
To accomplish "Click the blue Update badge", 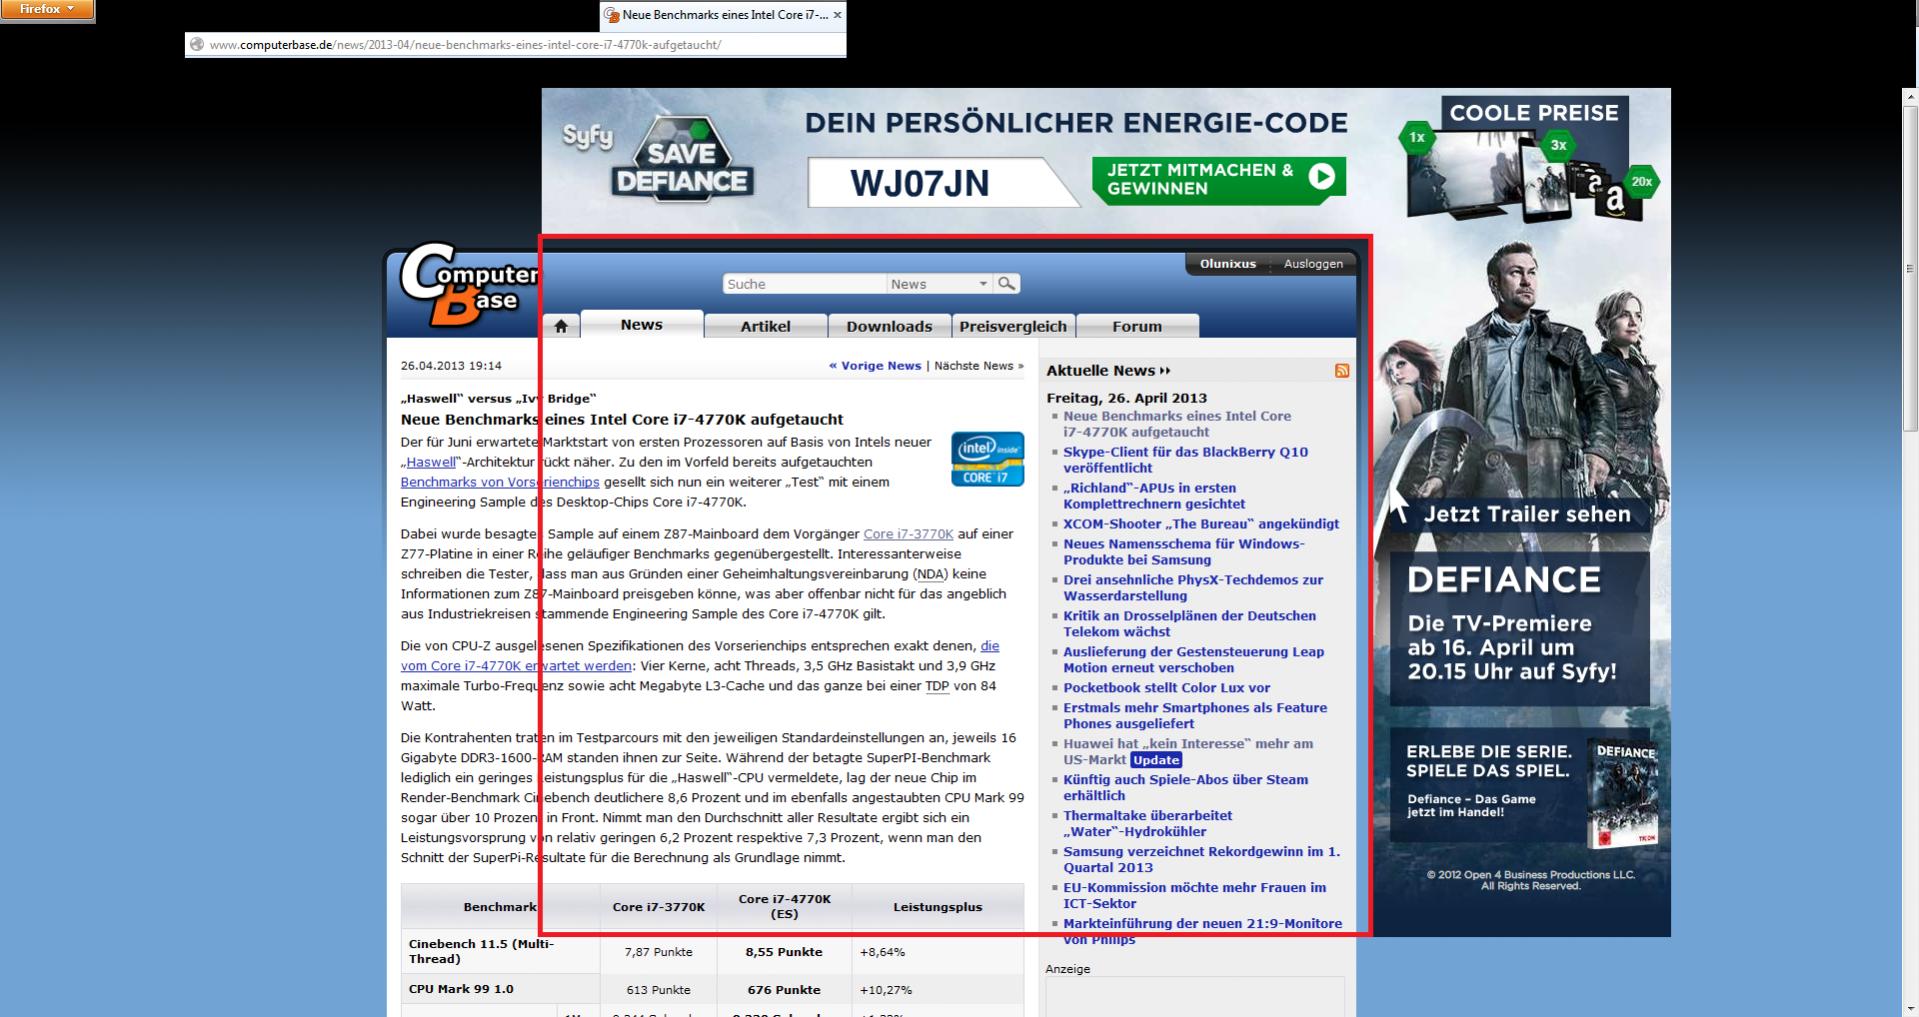I will pyautogui.click(x=1156, y=760).
